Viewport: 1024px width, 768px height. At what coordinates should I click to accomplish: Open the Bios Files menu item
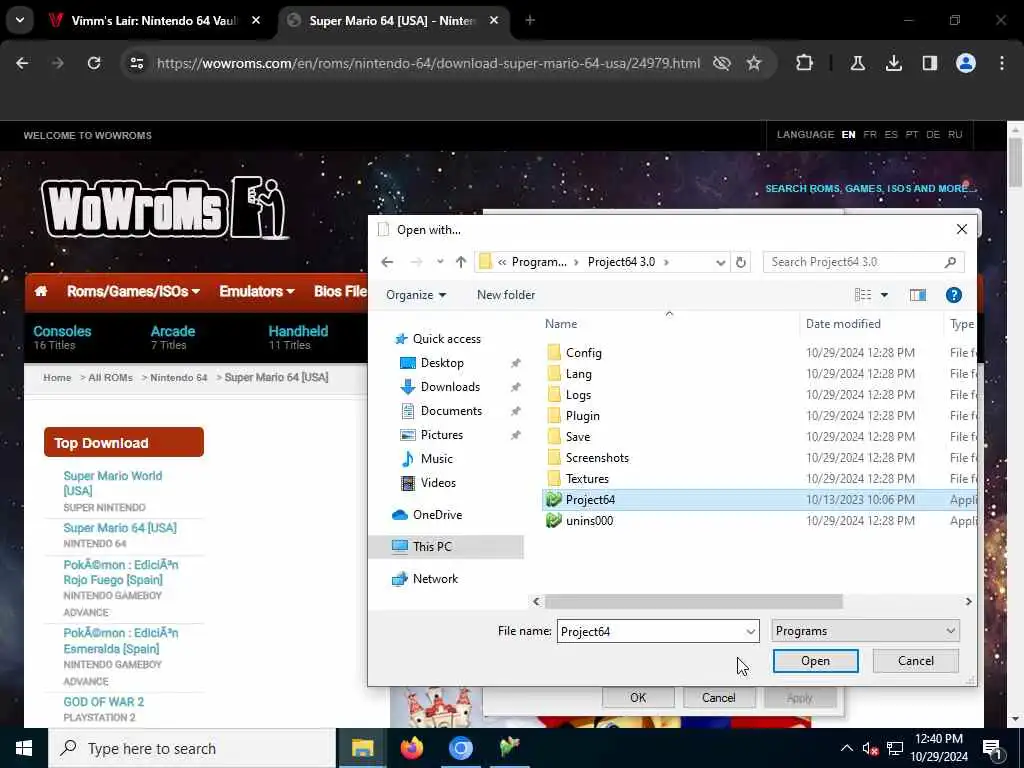tap(340, 291)
